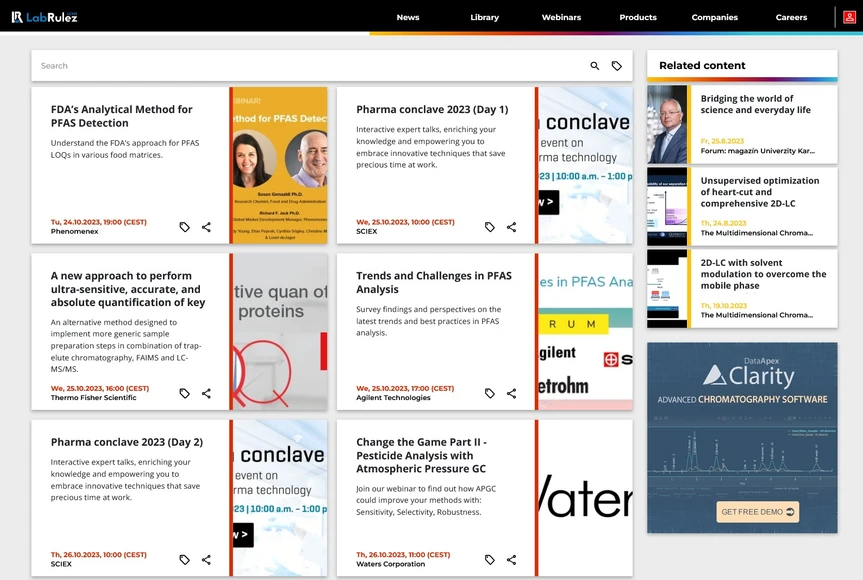Click SCIEX organizer on Day 2 card
Image resolution: width=863 pixels, height=580 pixels.
(61, 564)
